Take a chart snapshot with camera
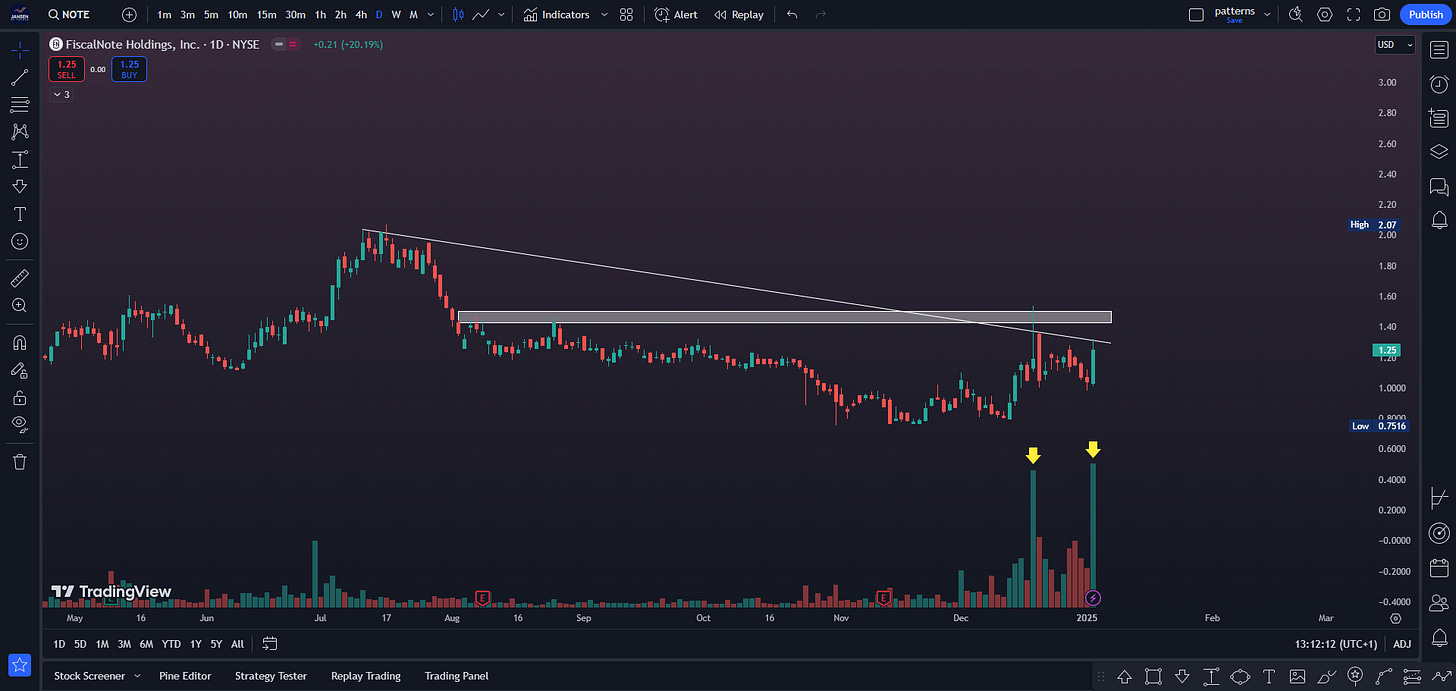The height and width of the screenshot is (691, 1456). pos(1382,15)
